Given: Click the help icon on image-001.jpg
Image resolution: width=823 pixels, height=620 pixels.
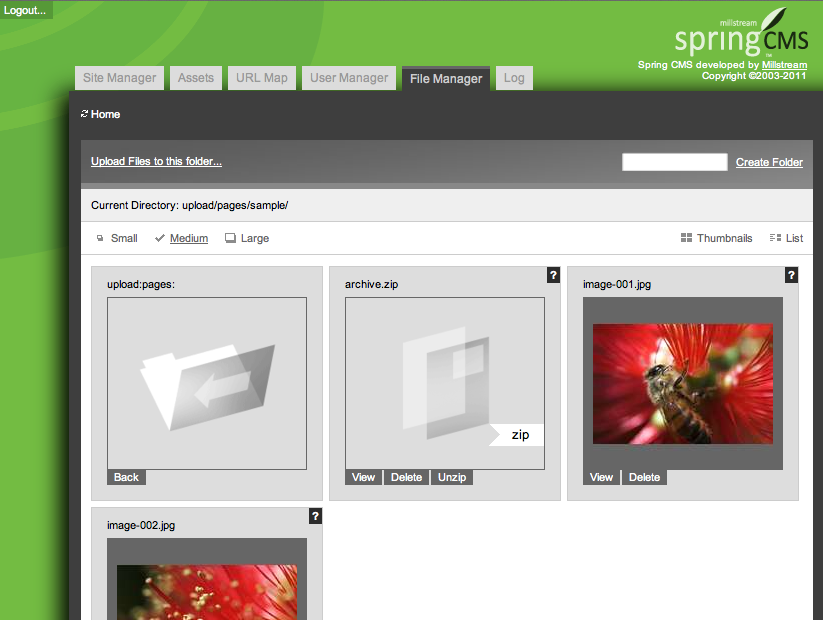Looking at the screenshot, I should (792, 275).
